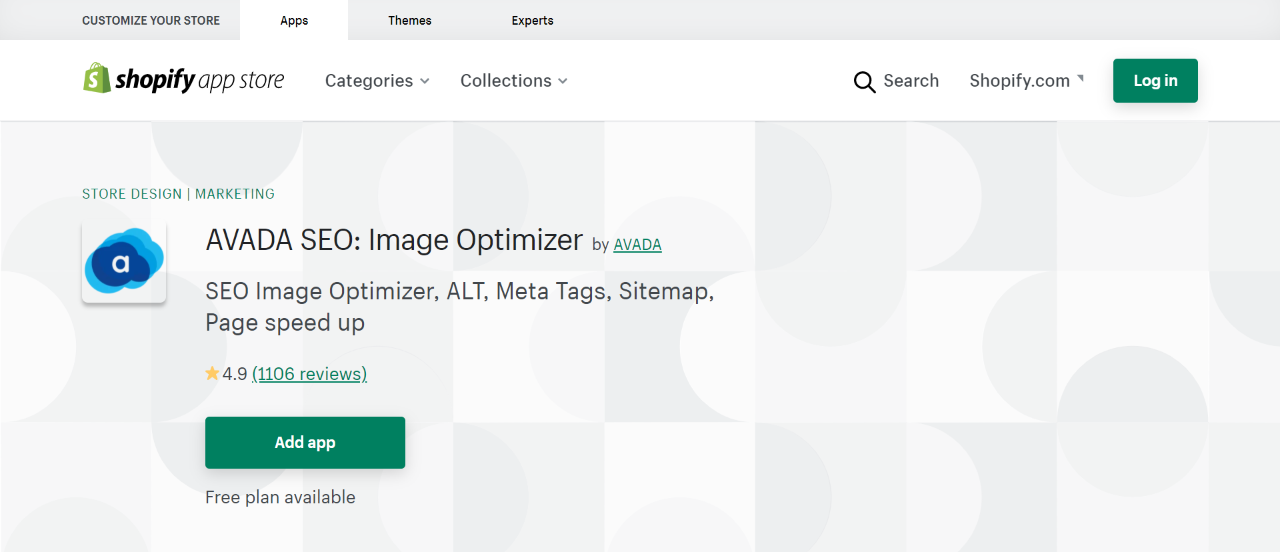
Task: Expand the Categories dropdown menu
Action: click(x=377, y=81)
